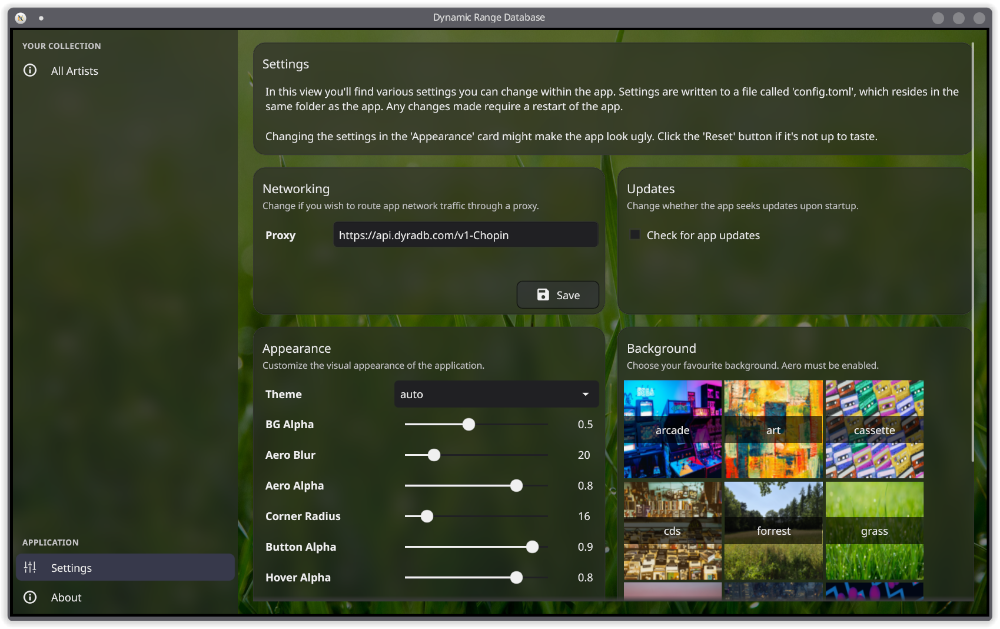Expand the Theme dropdown set to auto
1000x629 pixels.
pos(496,394)
